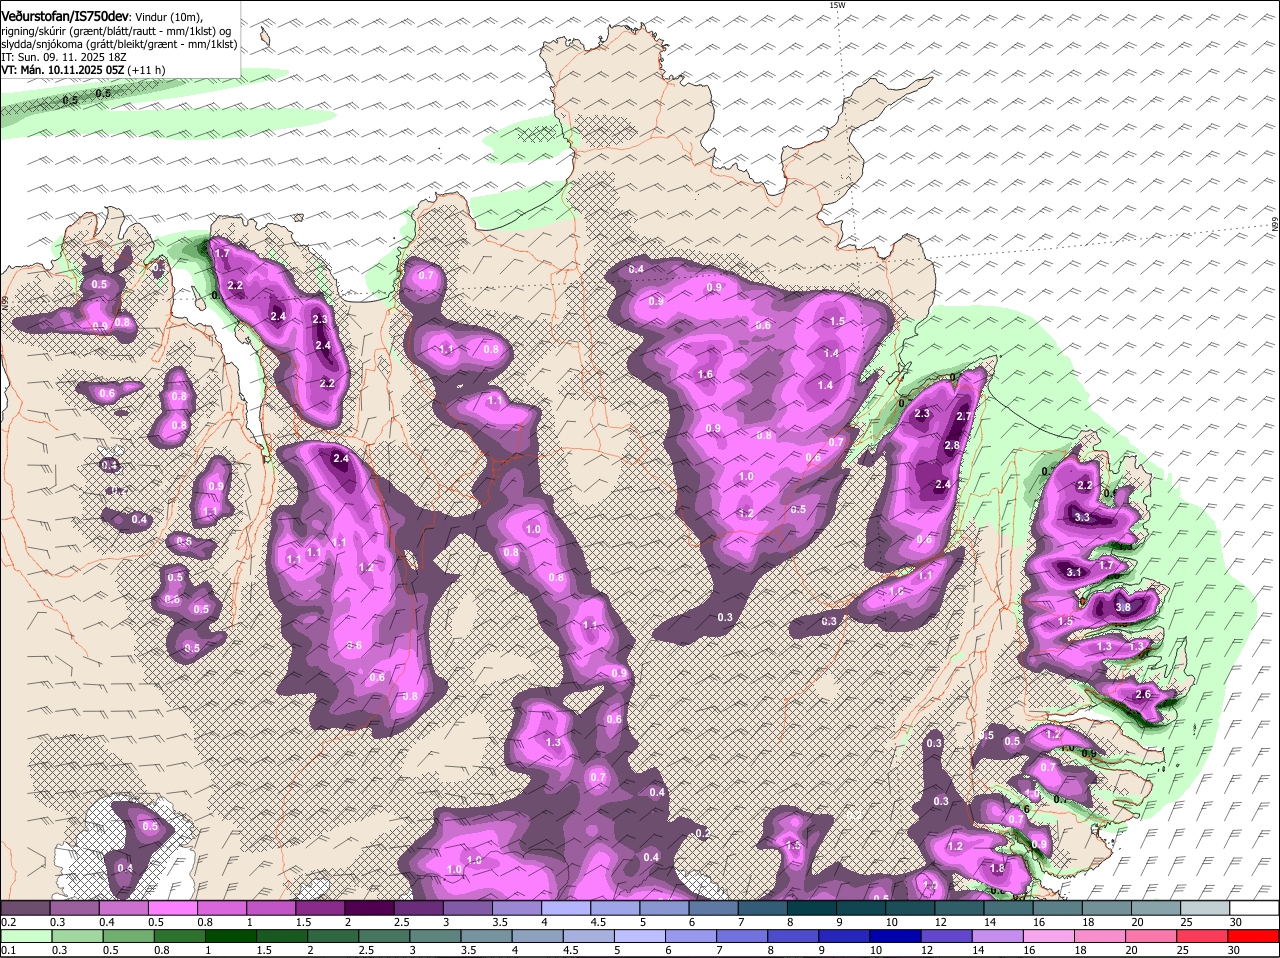Click the bright pink 0.5–0.8 snowfall legend swatch

pyautogui.click(x=172, y=907)
